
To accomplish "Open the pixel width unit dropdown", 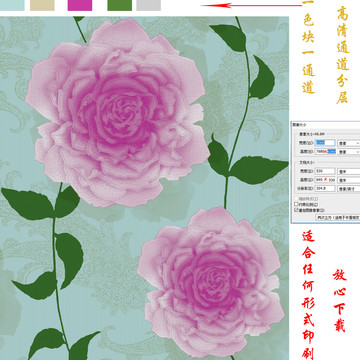I will (x=349, y=143).
